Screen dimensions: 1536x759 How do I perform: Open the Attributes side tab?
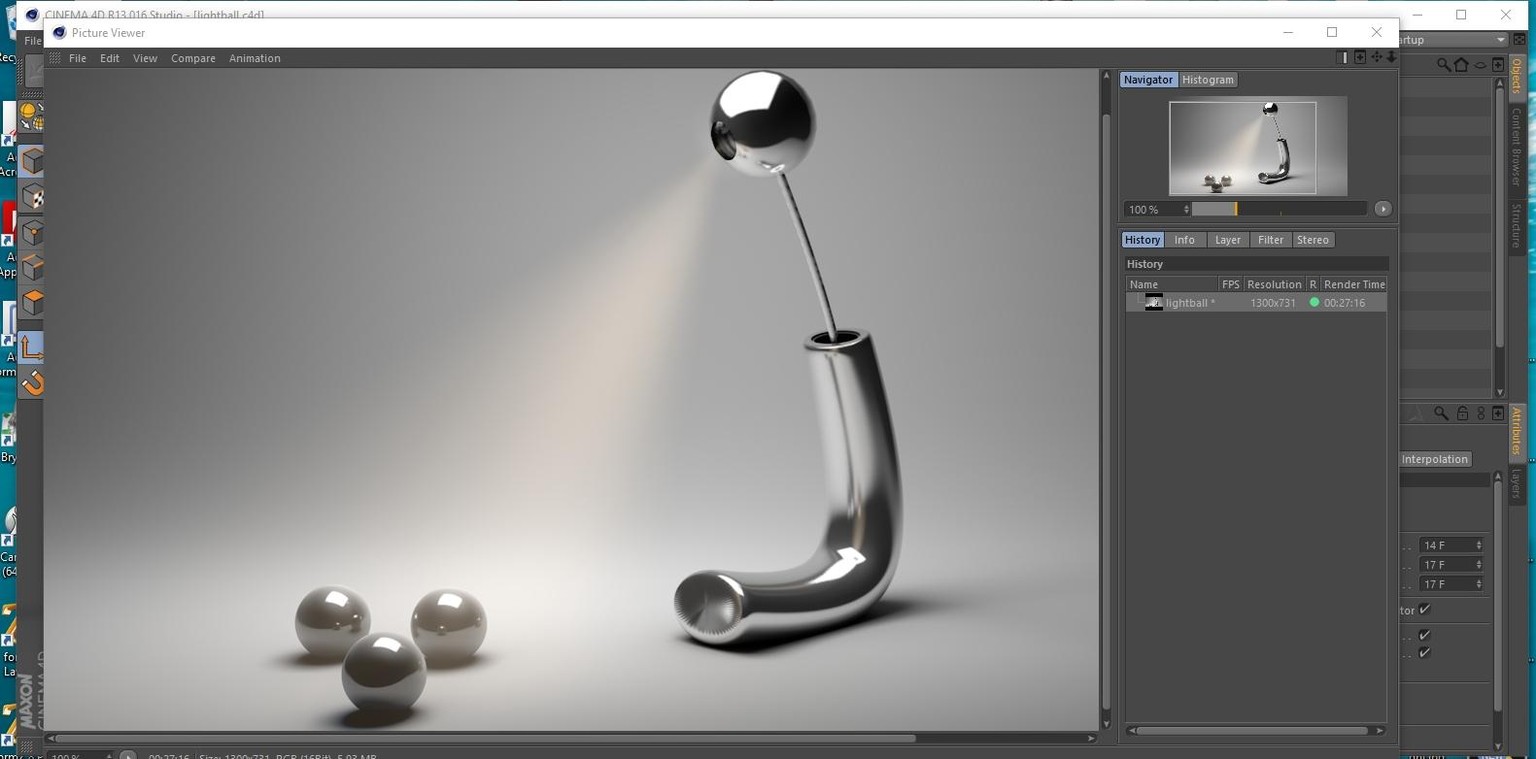(1516, 431)
